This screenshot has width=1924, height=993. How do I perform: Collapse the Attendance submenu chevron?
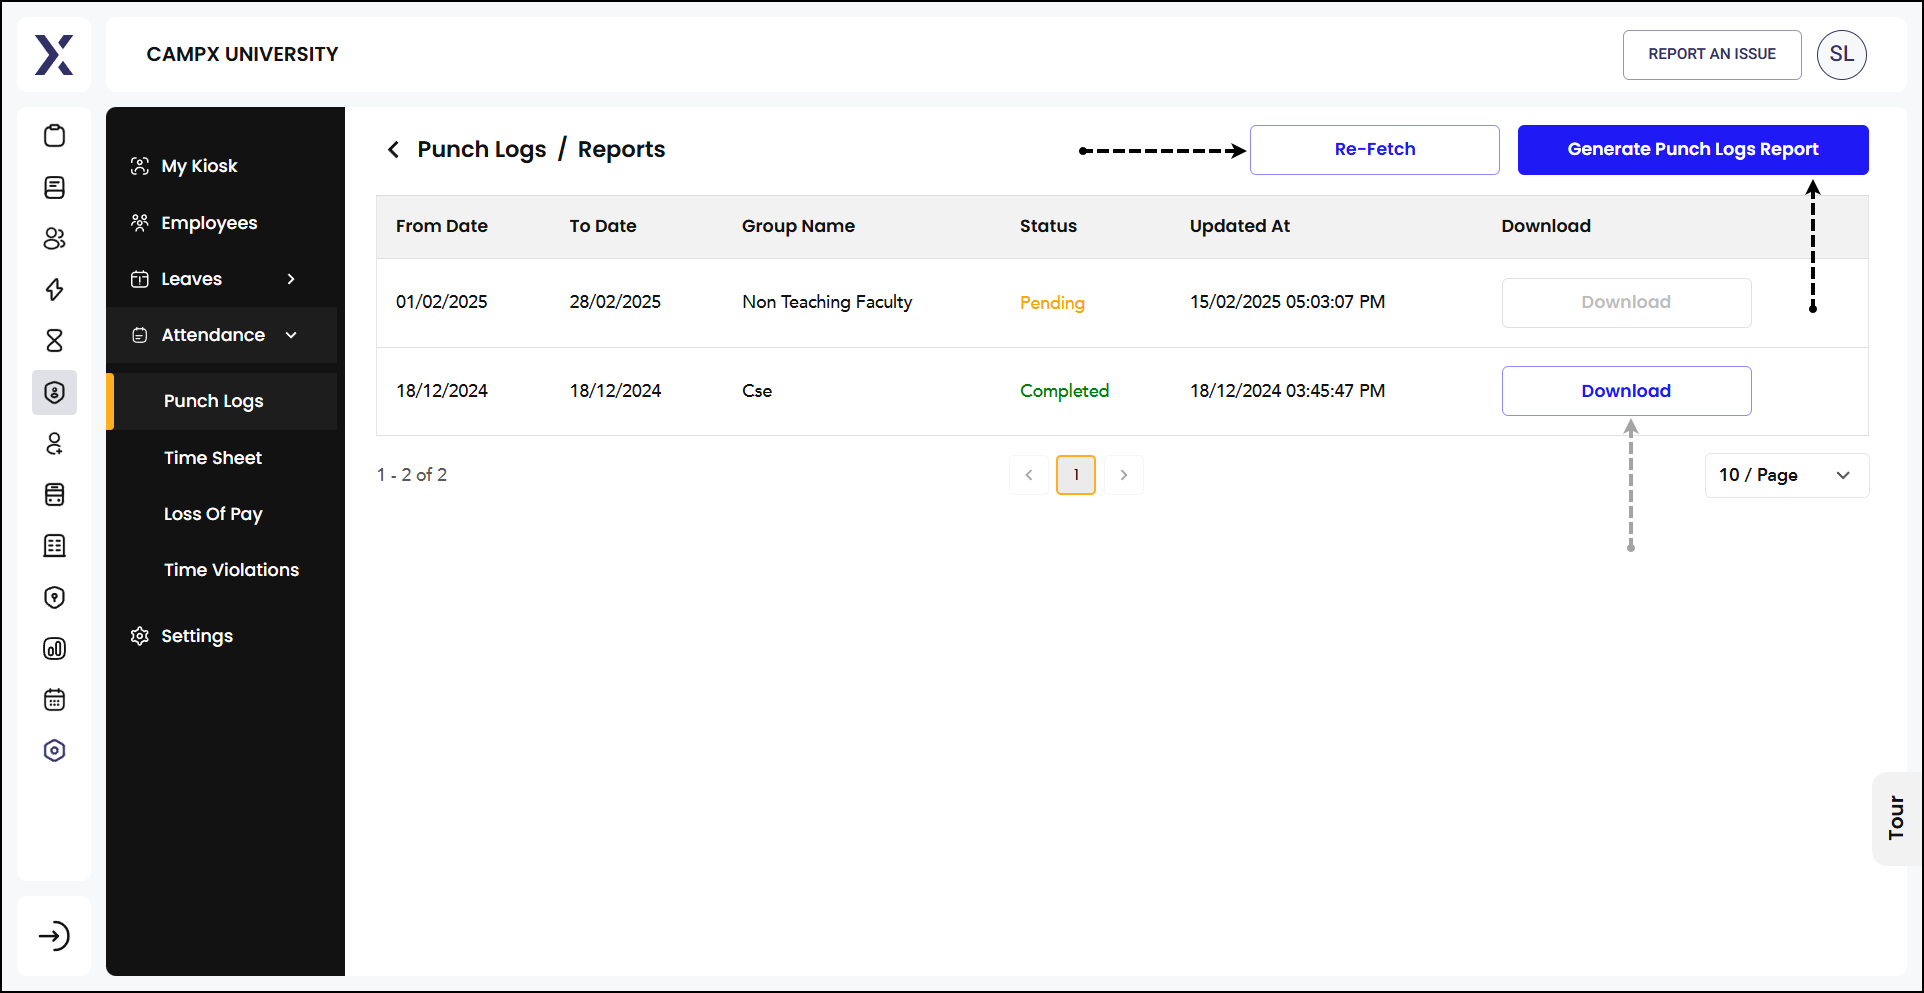291,335
